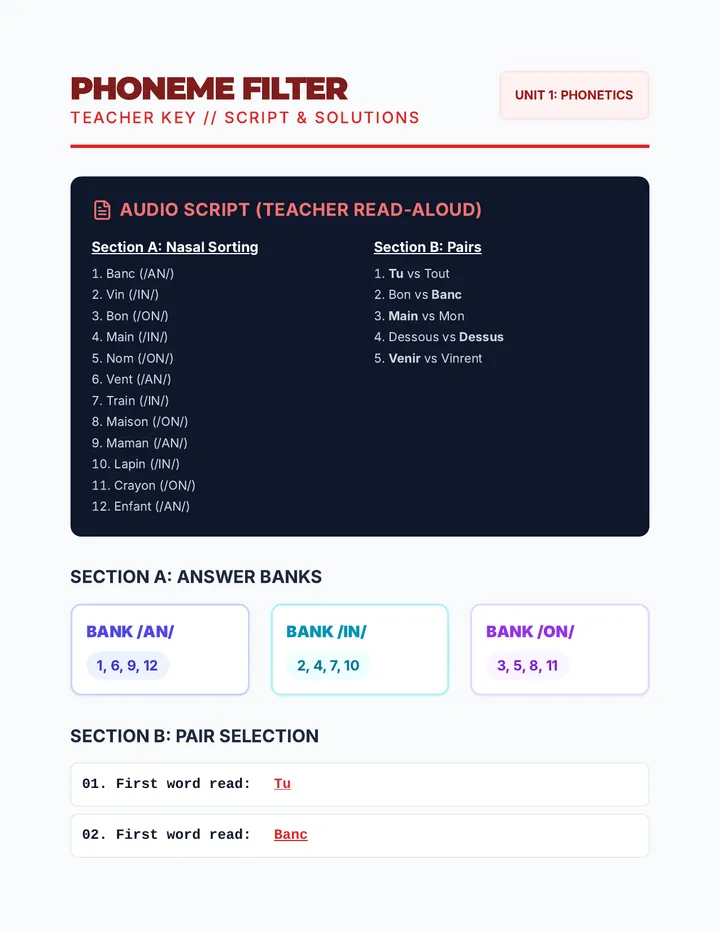Click the PHONEME FILTER title
Screen dimensions: 720x932
[x=209, y=89]
